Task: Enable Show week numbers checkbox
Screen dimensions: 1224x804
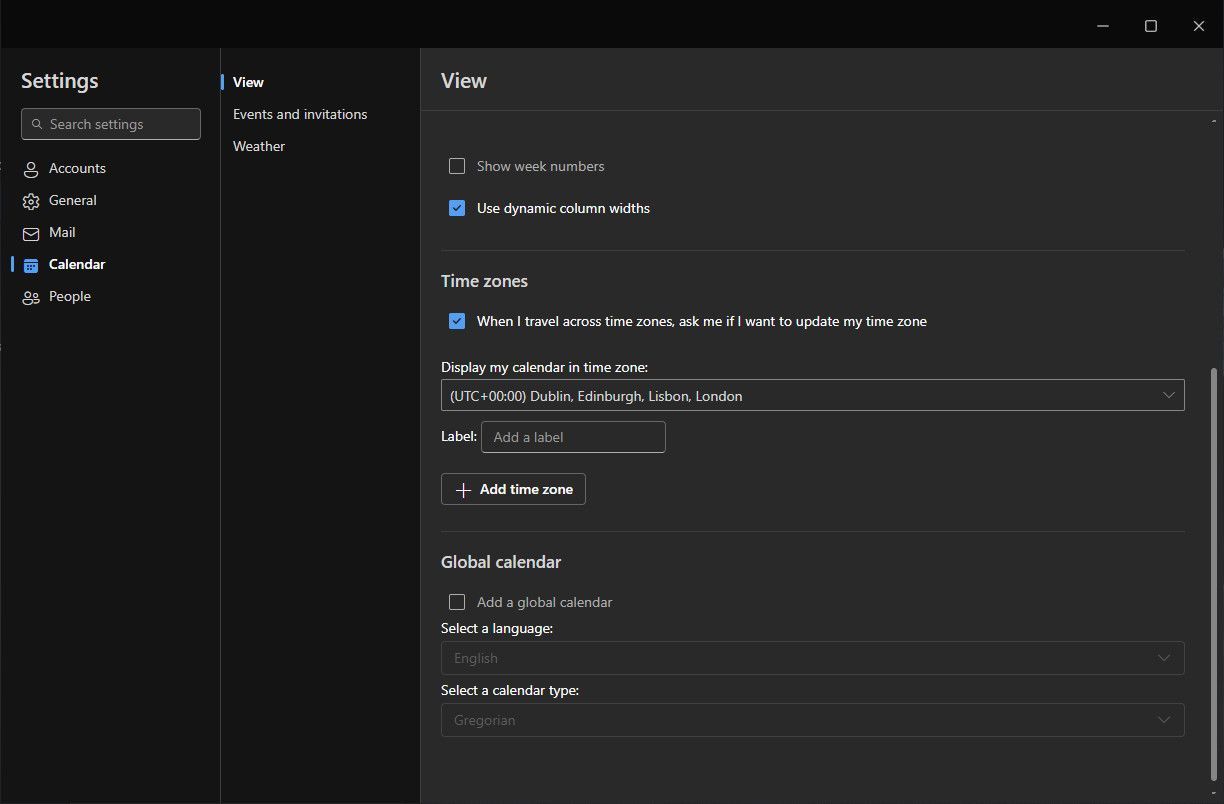Action: coord(457,166)
